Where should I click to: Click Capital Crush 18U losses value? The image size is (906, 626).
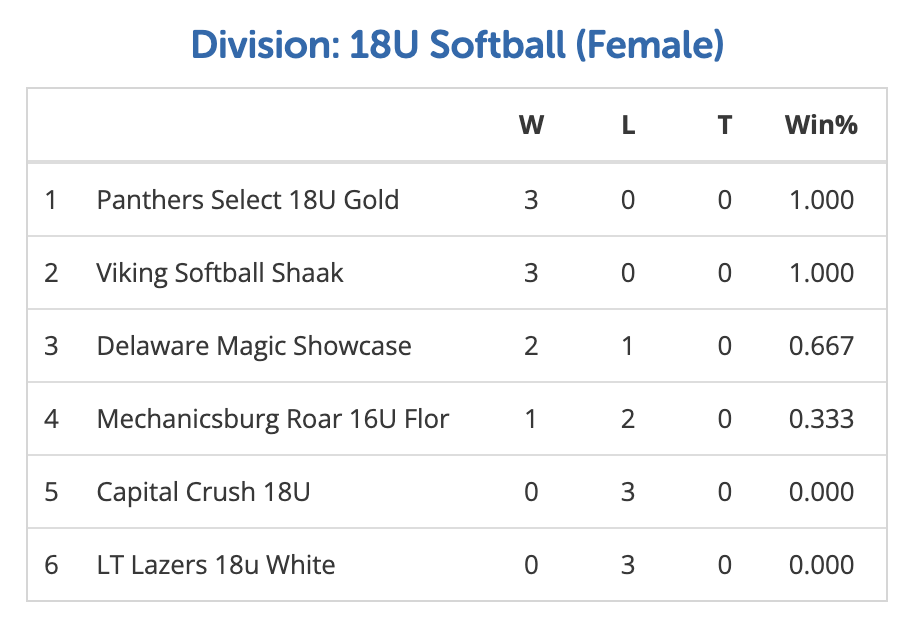[628, 492]
